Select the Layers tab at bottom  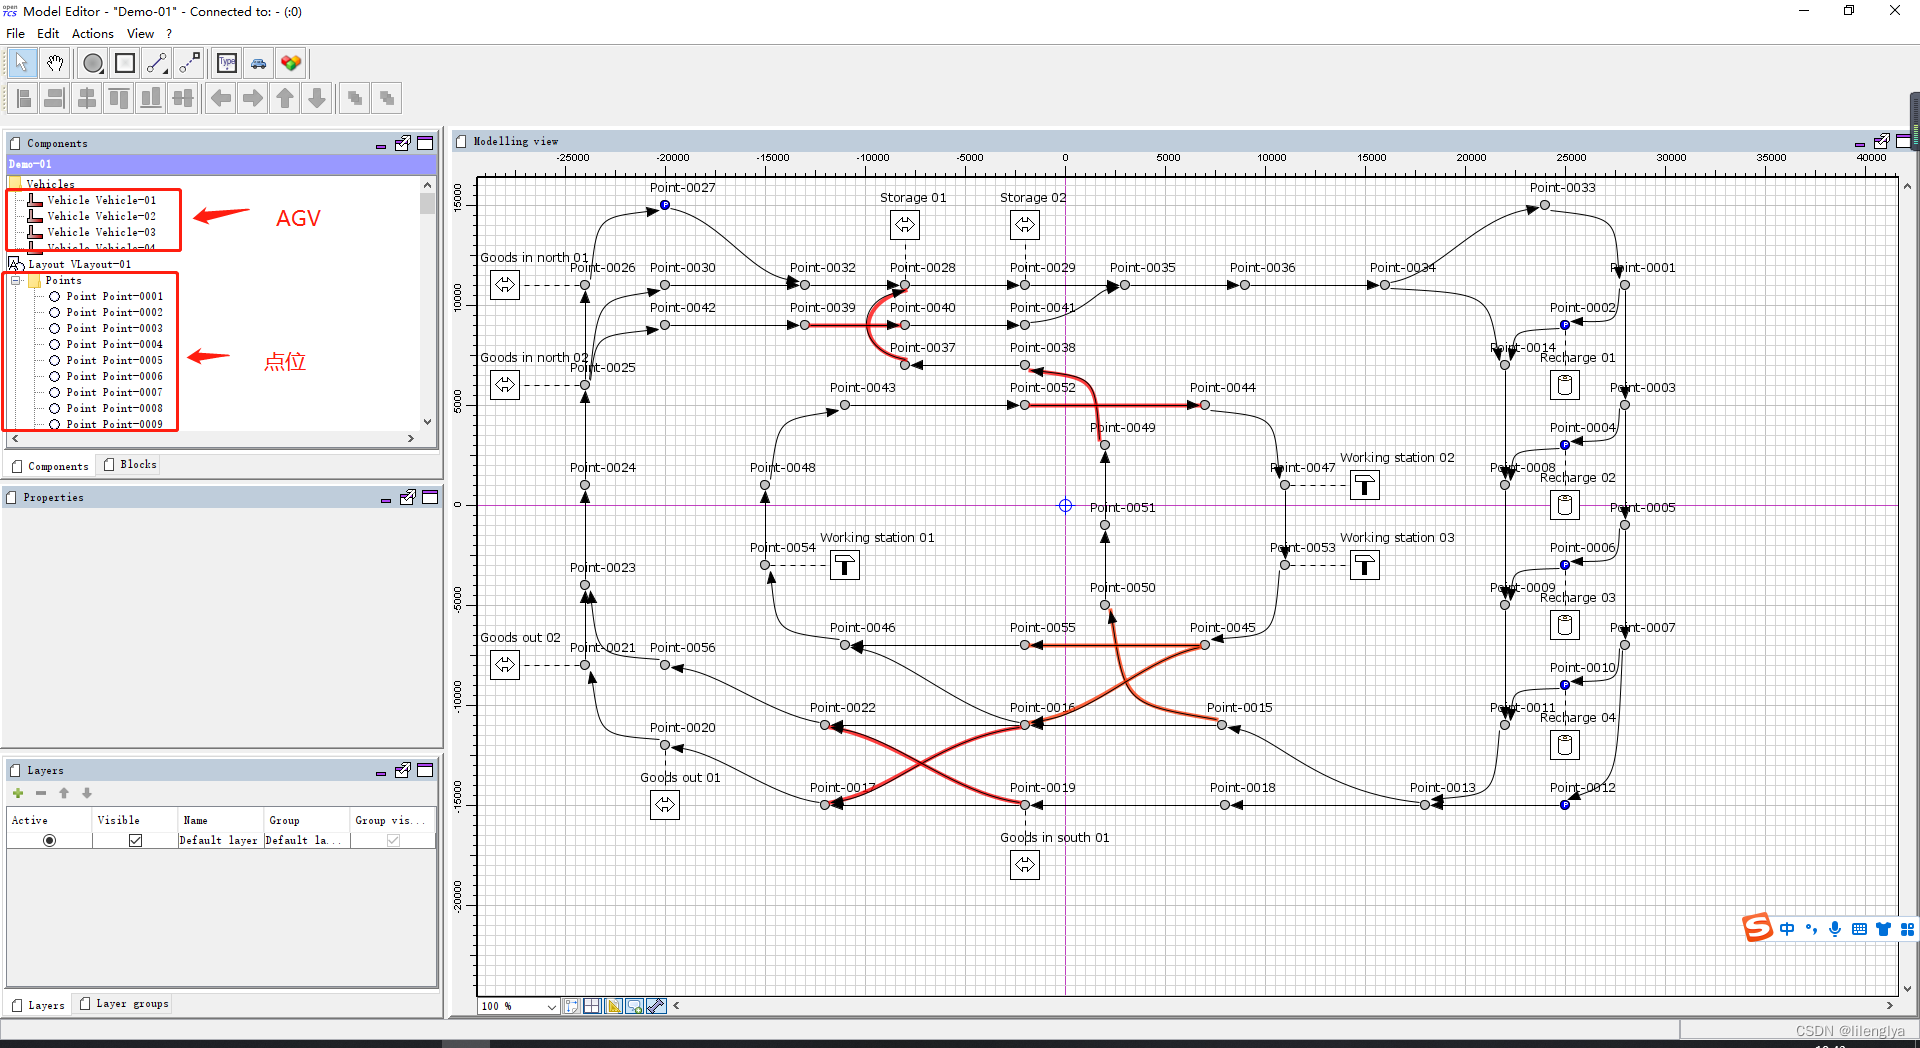[38, 1005]
